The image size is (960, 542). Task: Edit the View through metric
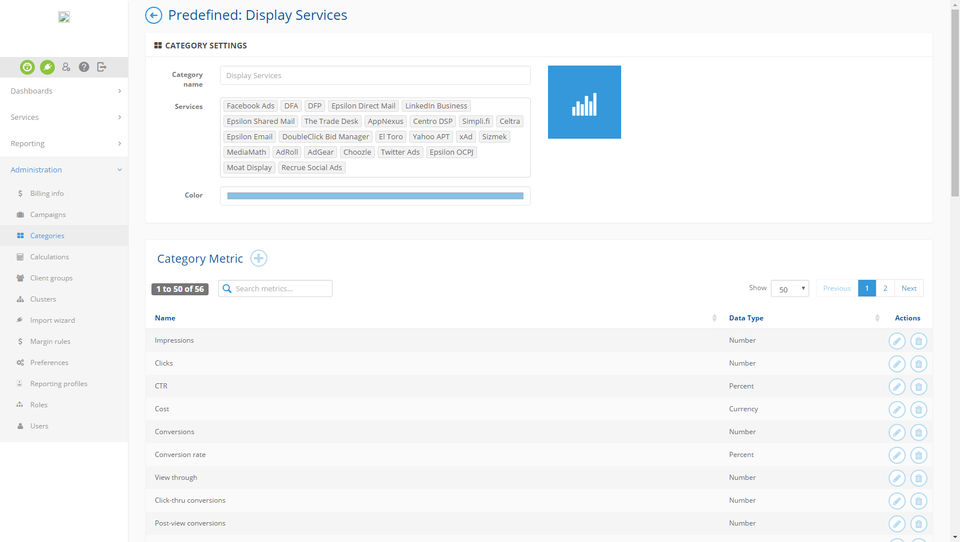pyautogui.click(x=896, y=478)
